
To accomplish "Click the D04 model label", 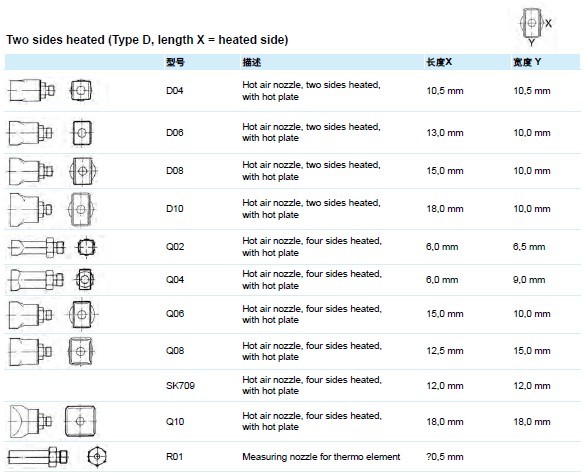I will [x=175, y=90].
